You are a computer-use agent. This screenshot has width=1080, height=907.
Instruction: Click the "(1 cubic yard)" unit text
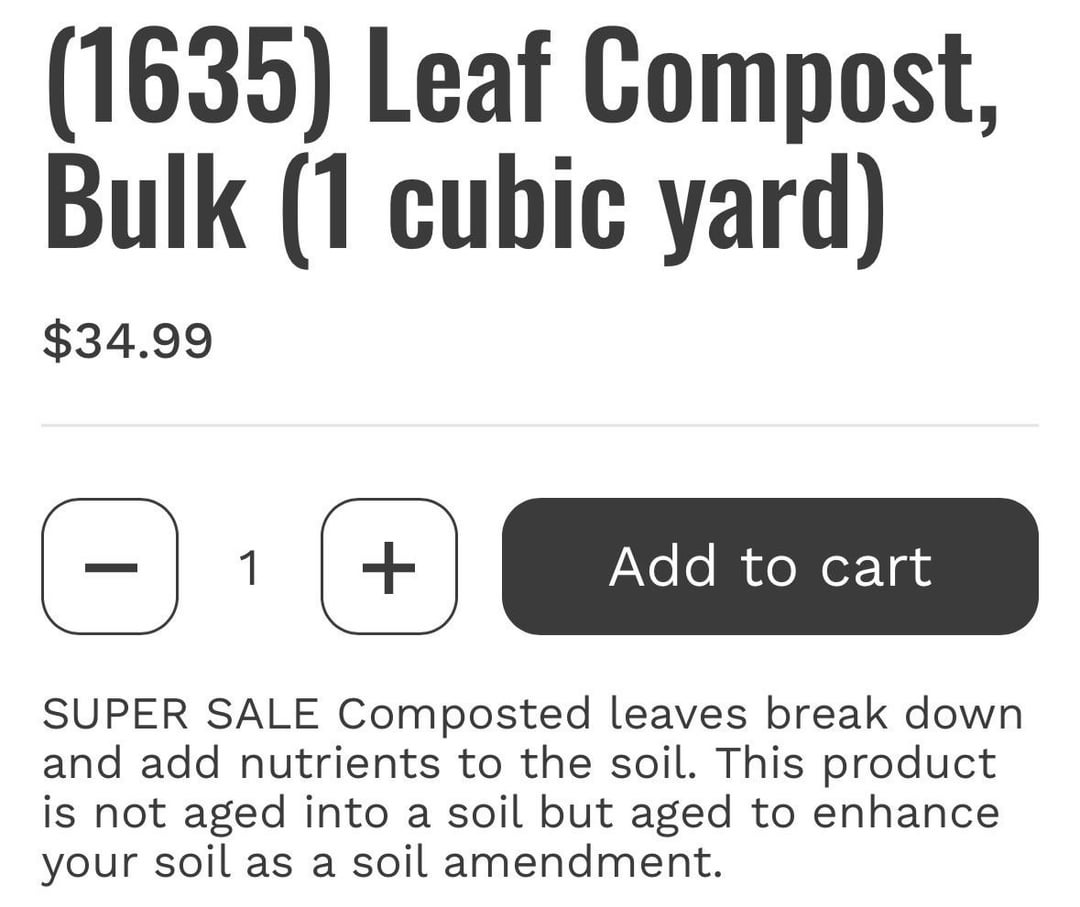(583, 205)
